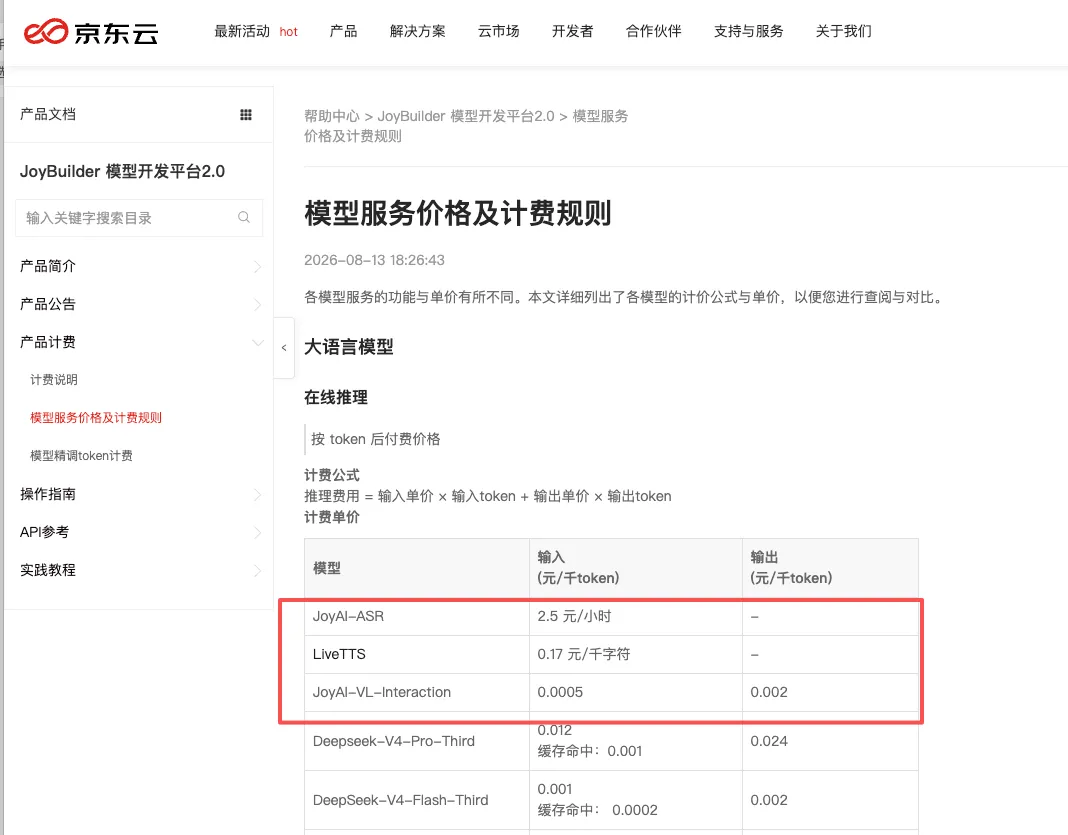This screenshot has width=1068, height=835.
Task: Click the 在线推理 subheading
Action: [336, 397]
